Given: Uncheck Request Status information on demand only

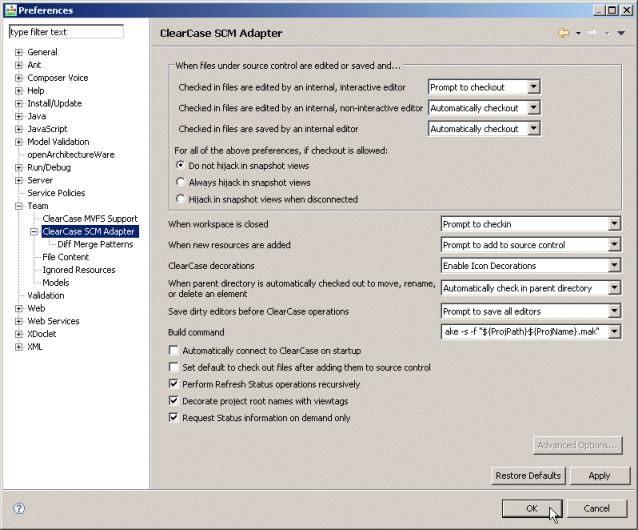Looking at the screenshot, I should [x=174, y=417].
